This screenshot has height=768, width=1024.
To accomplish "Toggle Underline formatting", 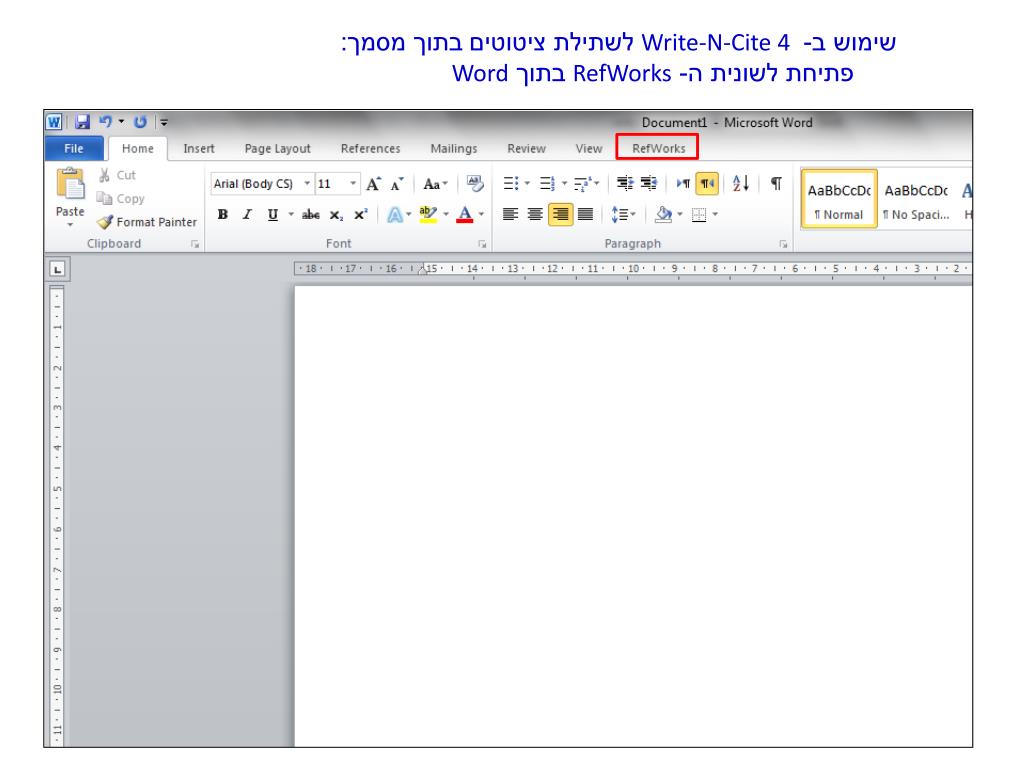I will tap(272, 214).
